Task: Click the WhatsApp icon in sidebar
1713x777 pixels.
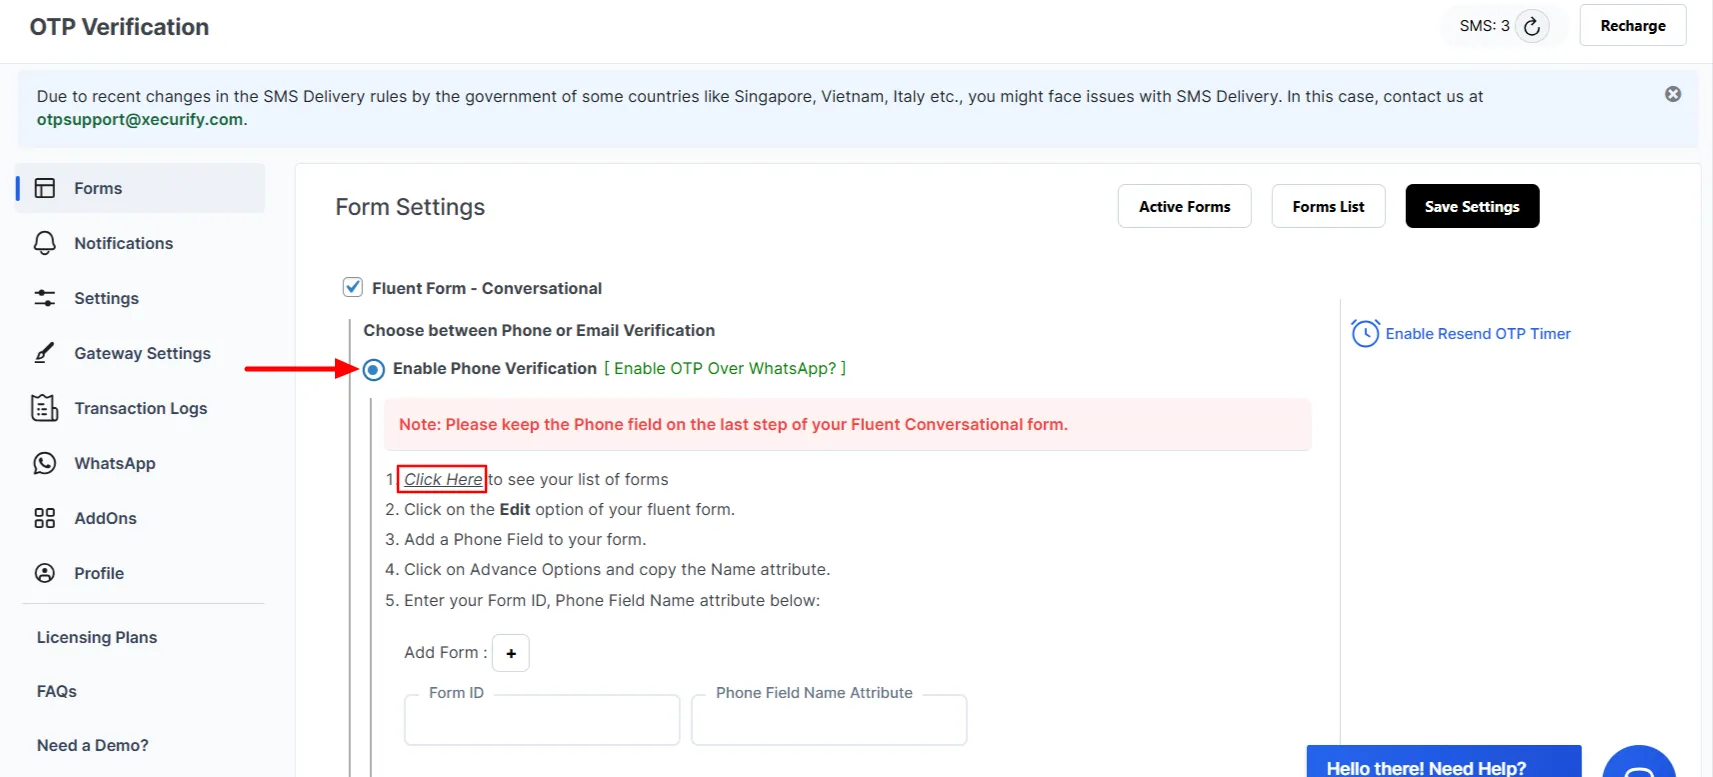Action: coord(45,463)
